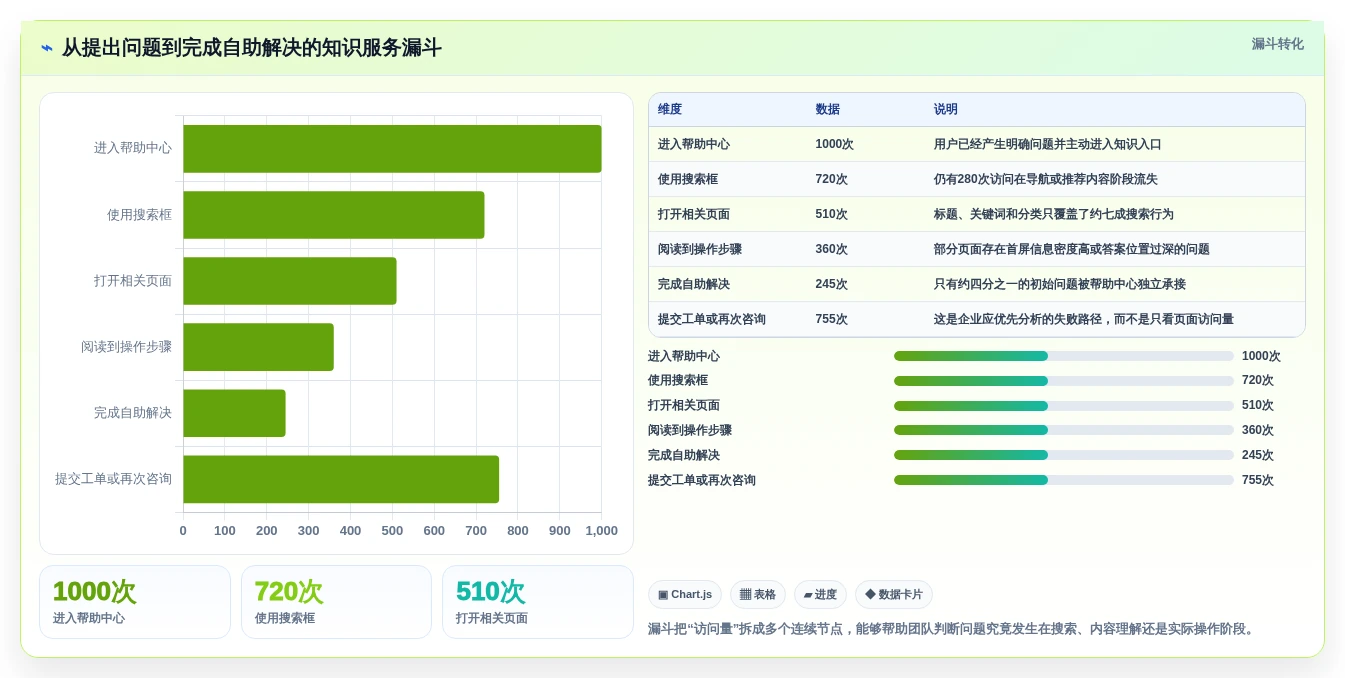Click the 1000次 table value

click(x=835, y=144)
